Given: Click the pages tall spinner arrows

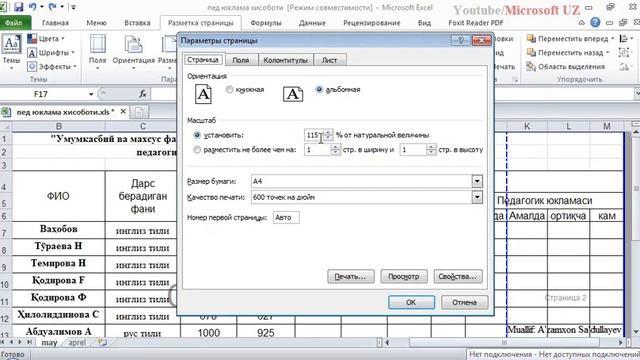Looking at the screenshot, I should [431, 150].
